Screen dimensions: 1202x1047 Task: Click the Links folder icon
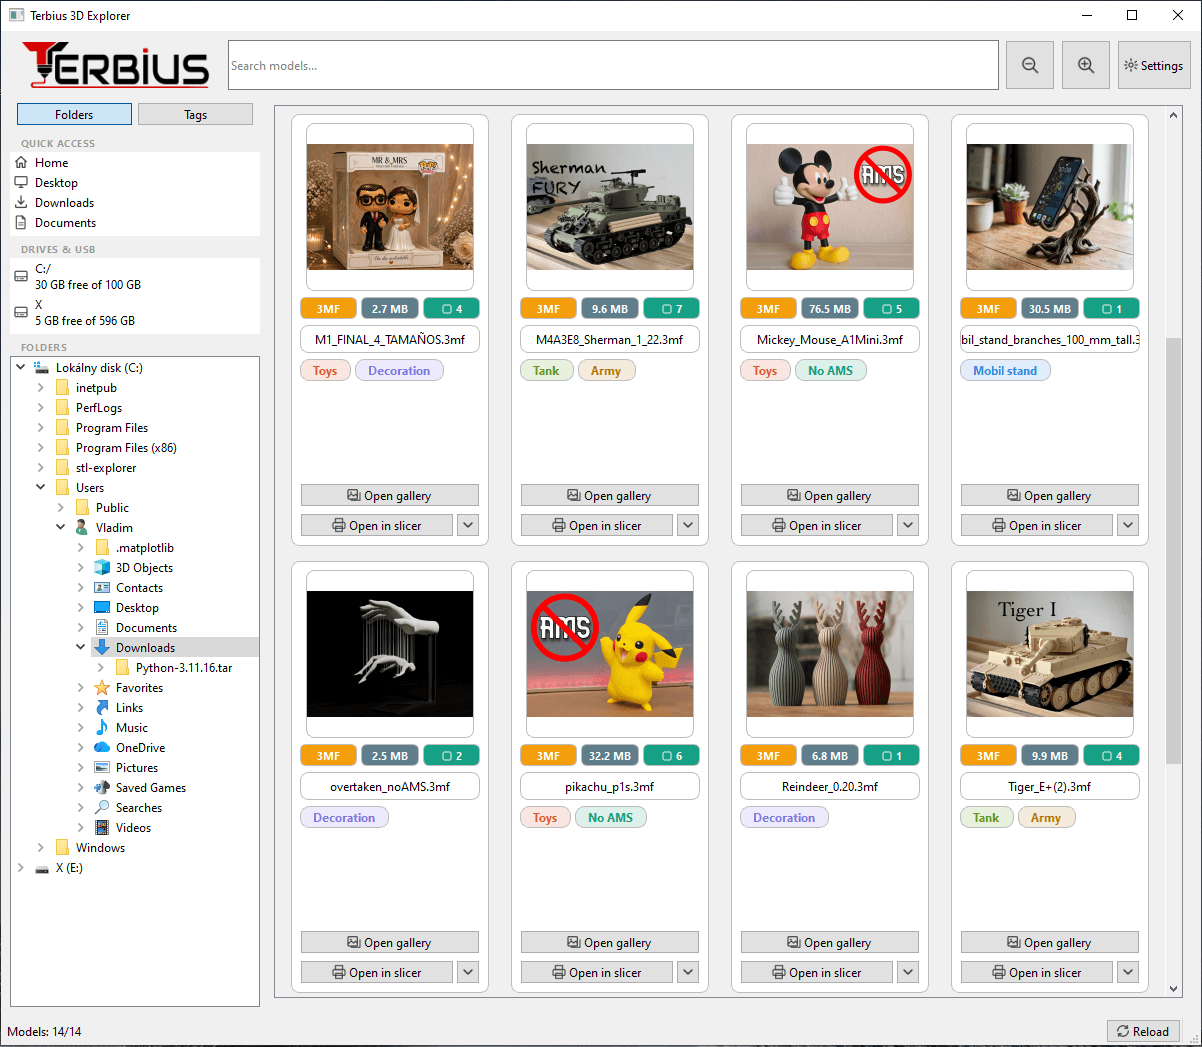102,707
